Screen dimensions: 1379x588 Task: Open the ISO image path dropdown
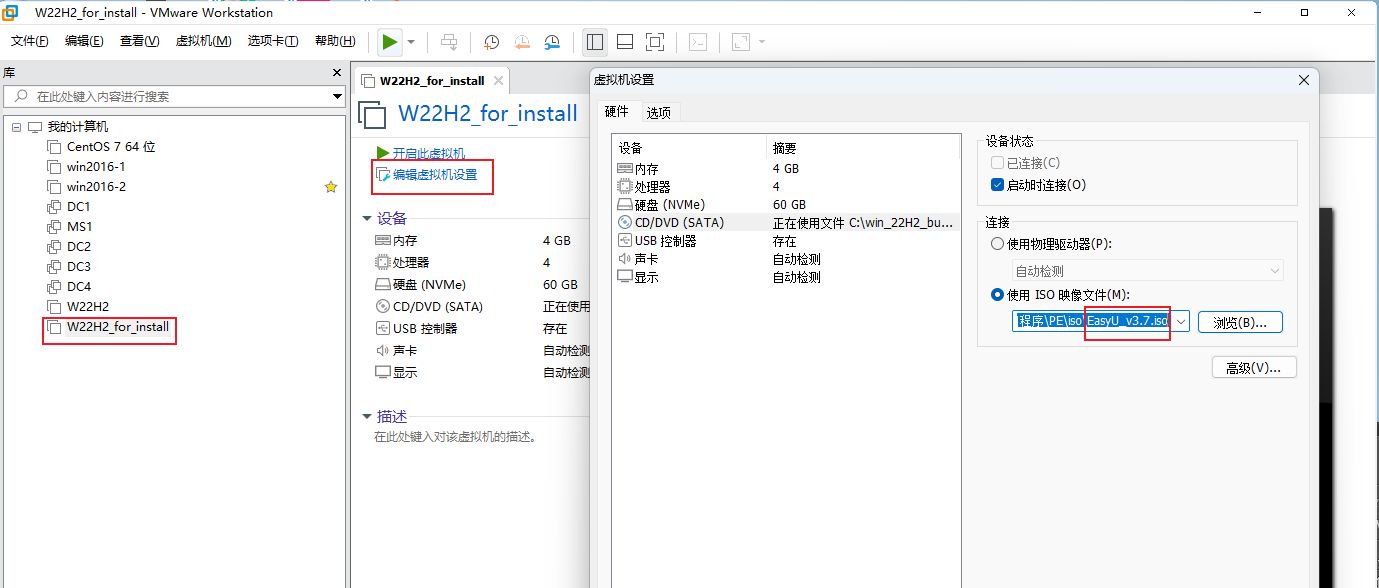[1180, 322]
